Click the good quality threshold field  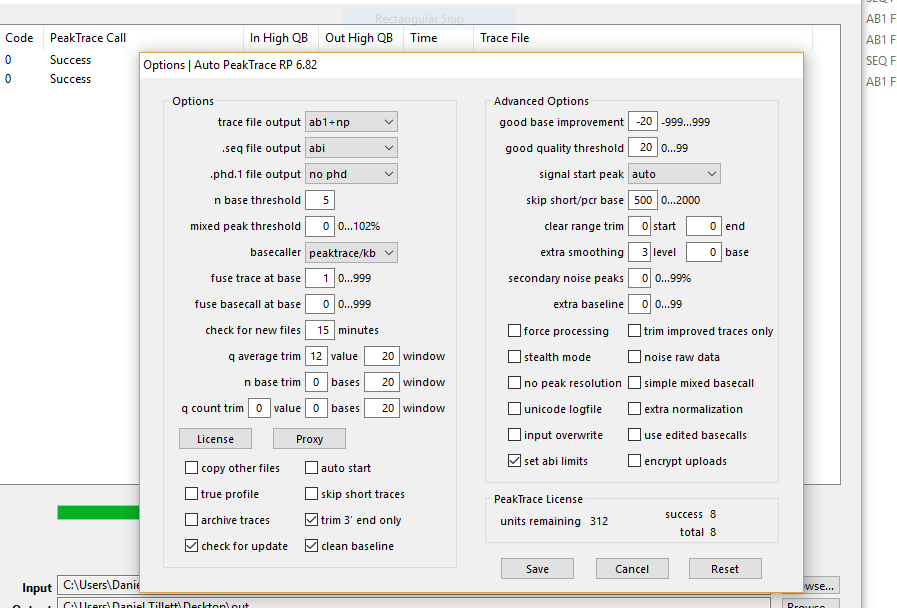pos(643,148)
